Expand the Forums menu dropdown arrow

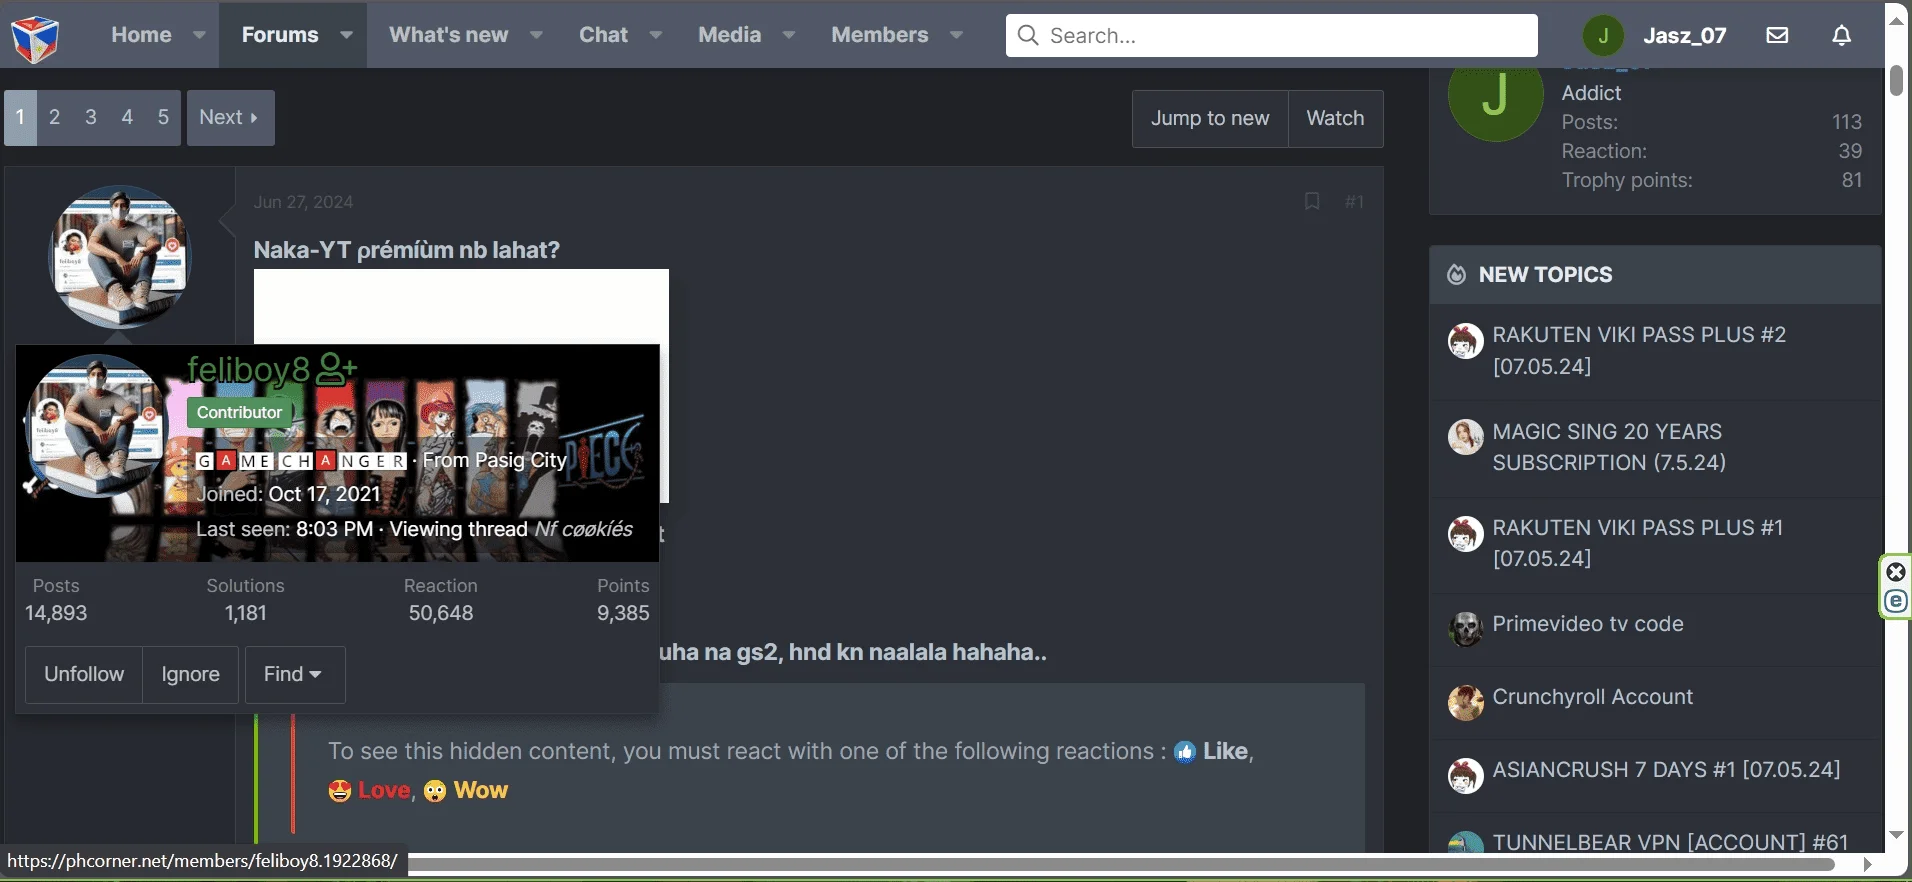click(x=346, y=35)
